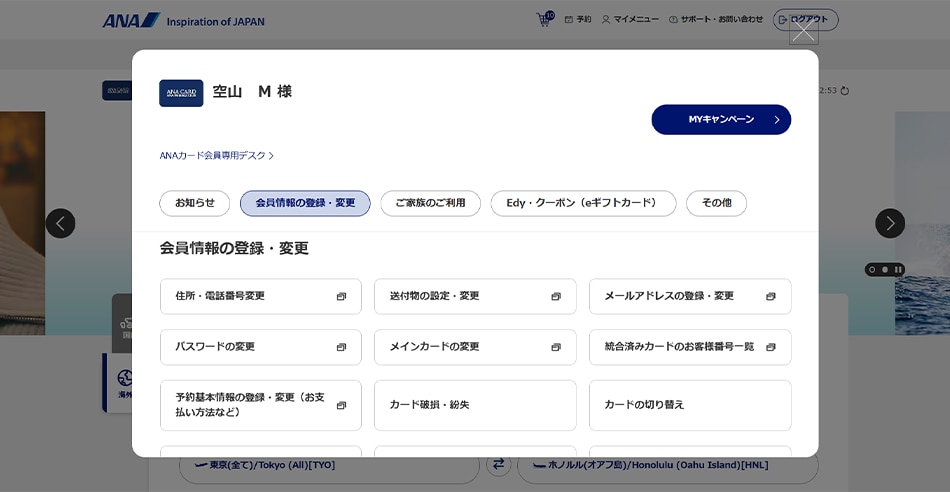This screenshot has height=492, width=950.
Task: Close the member menu with X icon
Action: coord(803,31)
